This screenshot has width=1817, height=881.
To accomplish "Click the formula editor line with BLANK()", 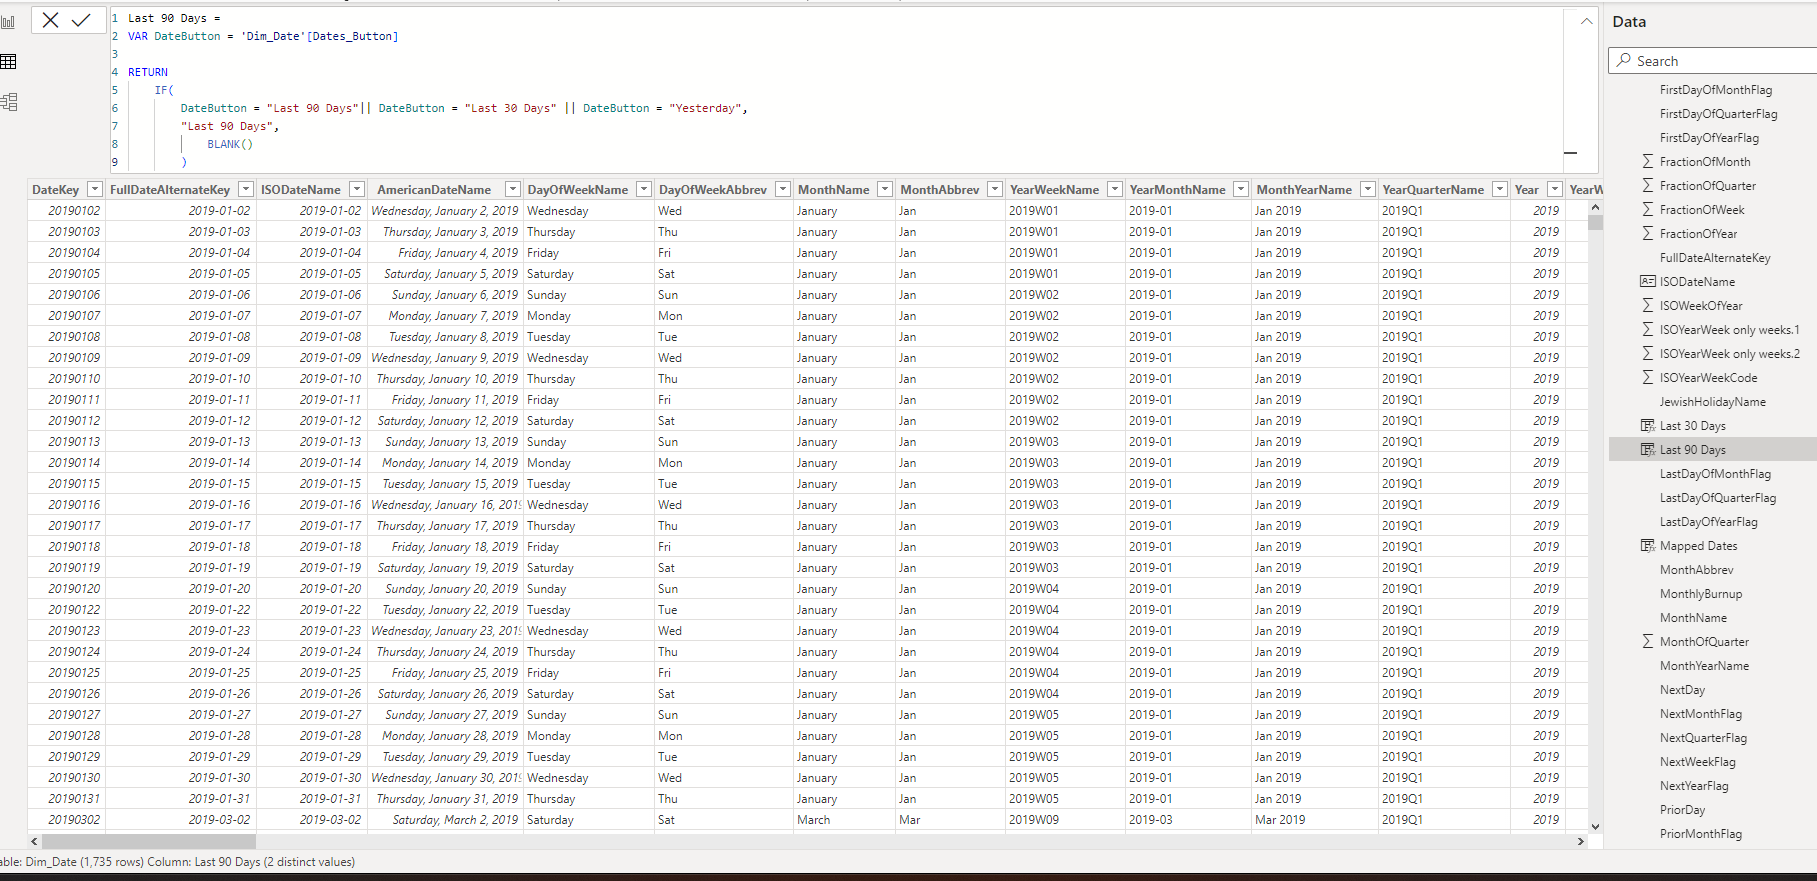I will [230, 144].
